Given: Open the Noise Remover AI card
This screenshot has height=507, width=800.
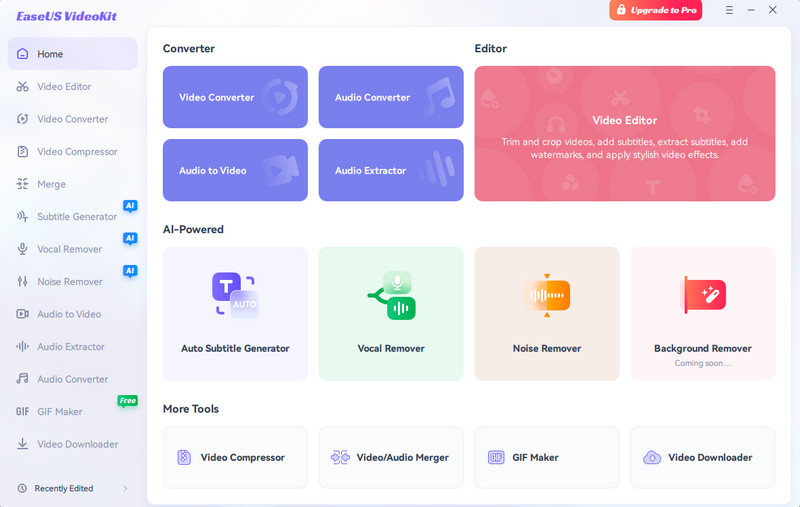Looking at the screenshot, I should coord(547,314).
